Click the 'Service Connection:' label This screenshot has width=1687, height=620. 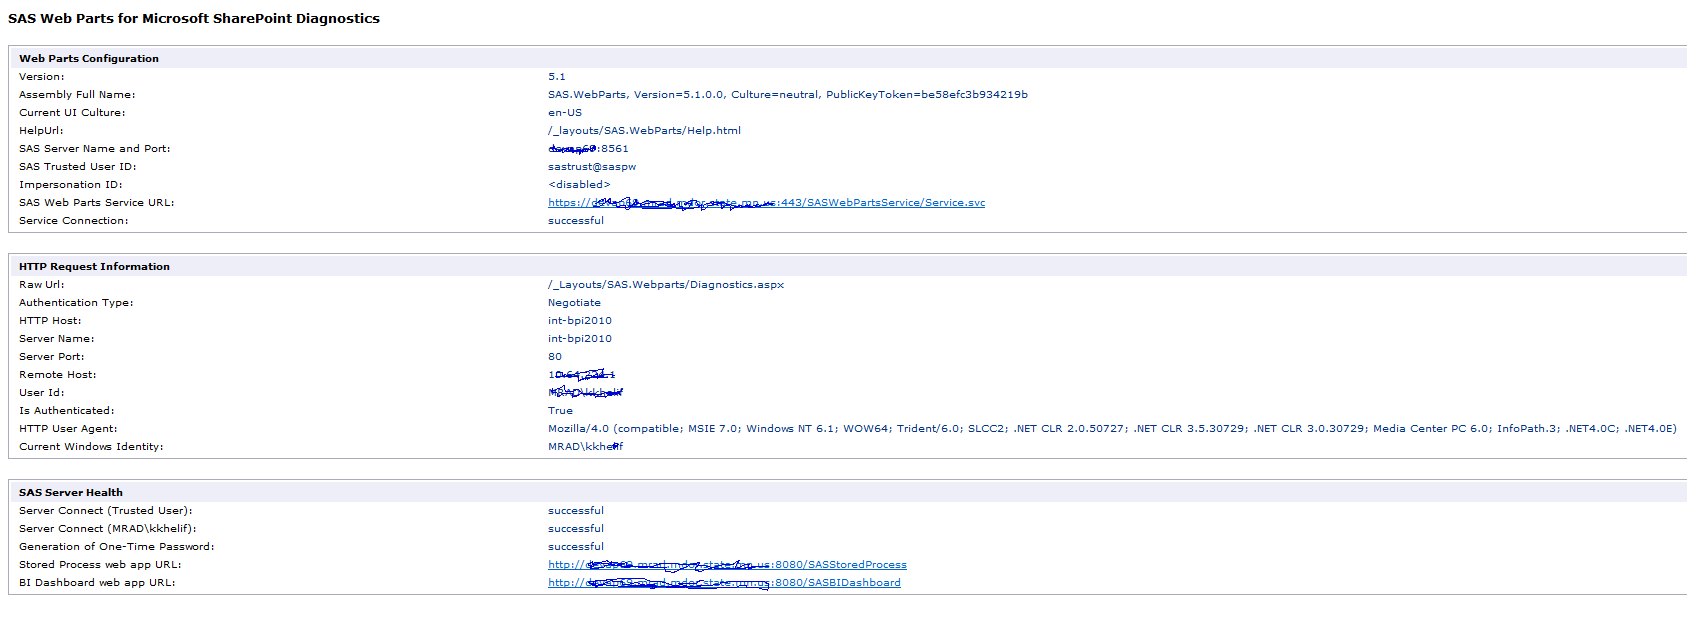(x=73, y=221)
